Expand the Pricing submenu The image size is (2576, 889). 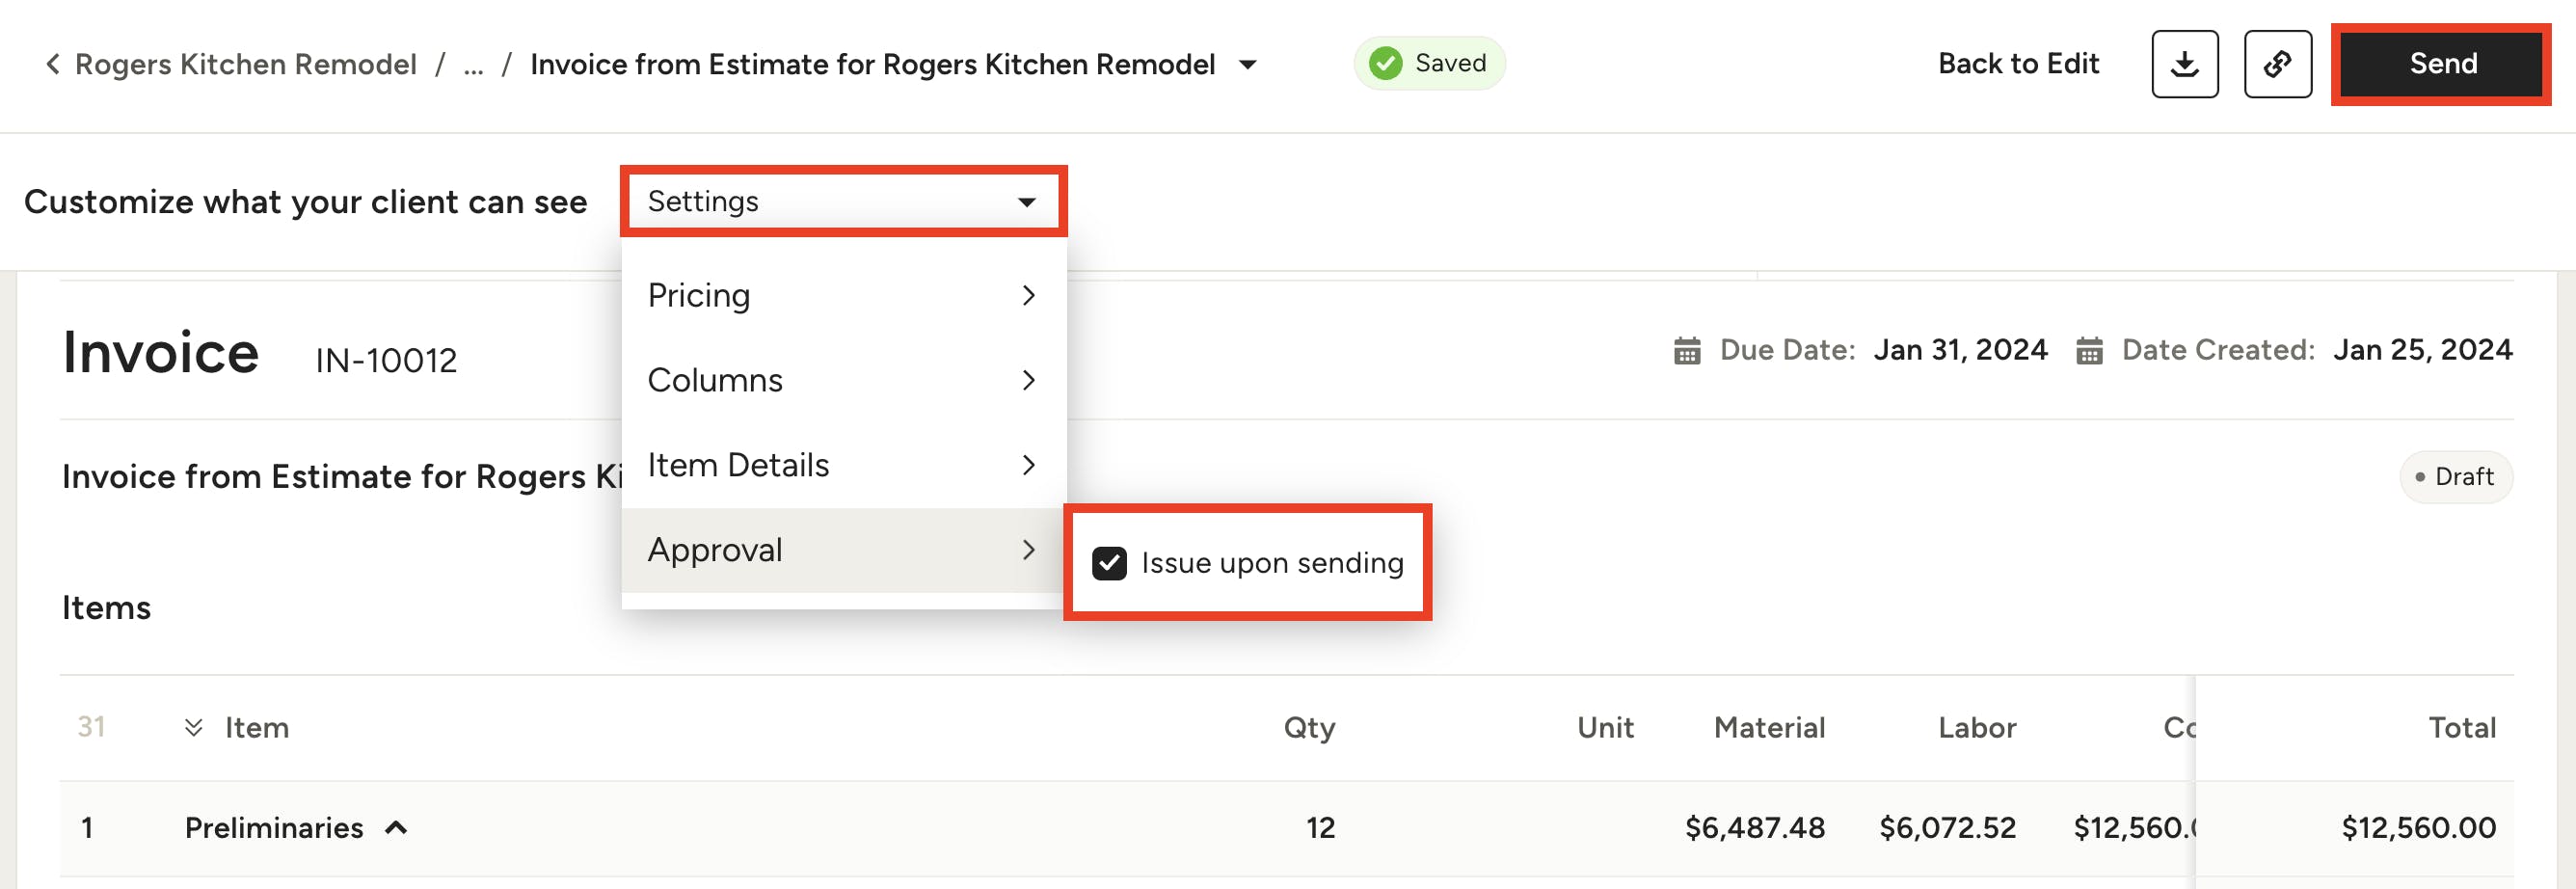click(1029, 295)
